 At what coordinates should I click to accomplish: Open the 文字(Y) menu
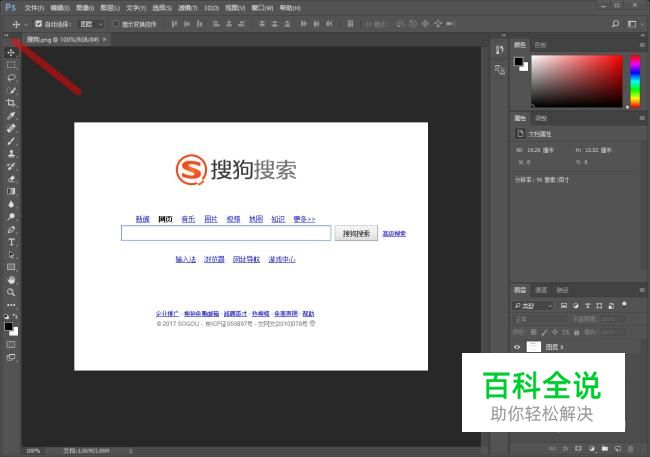[x=136, y=8]
